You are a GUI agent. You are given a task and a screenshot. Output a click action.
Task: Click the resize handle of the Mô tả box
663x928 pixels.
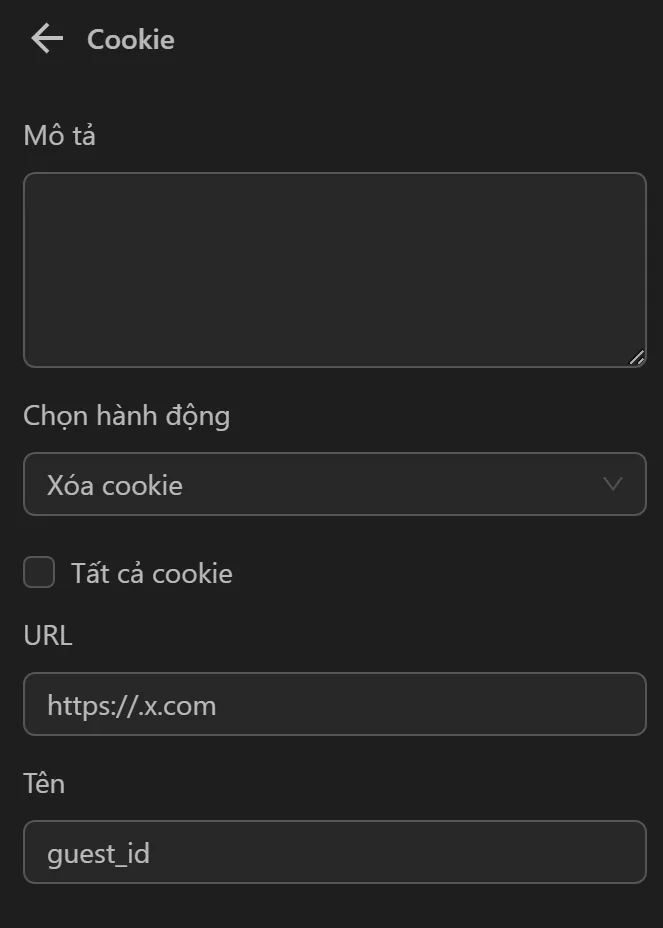click(x=637, y=356)
